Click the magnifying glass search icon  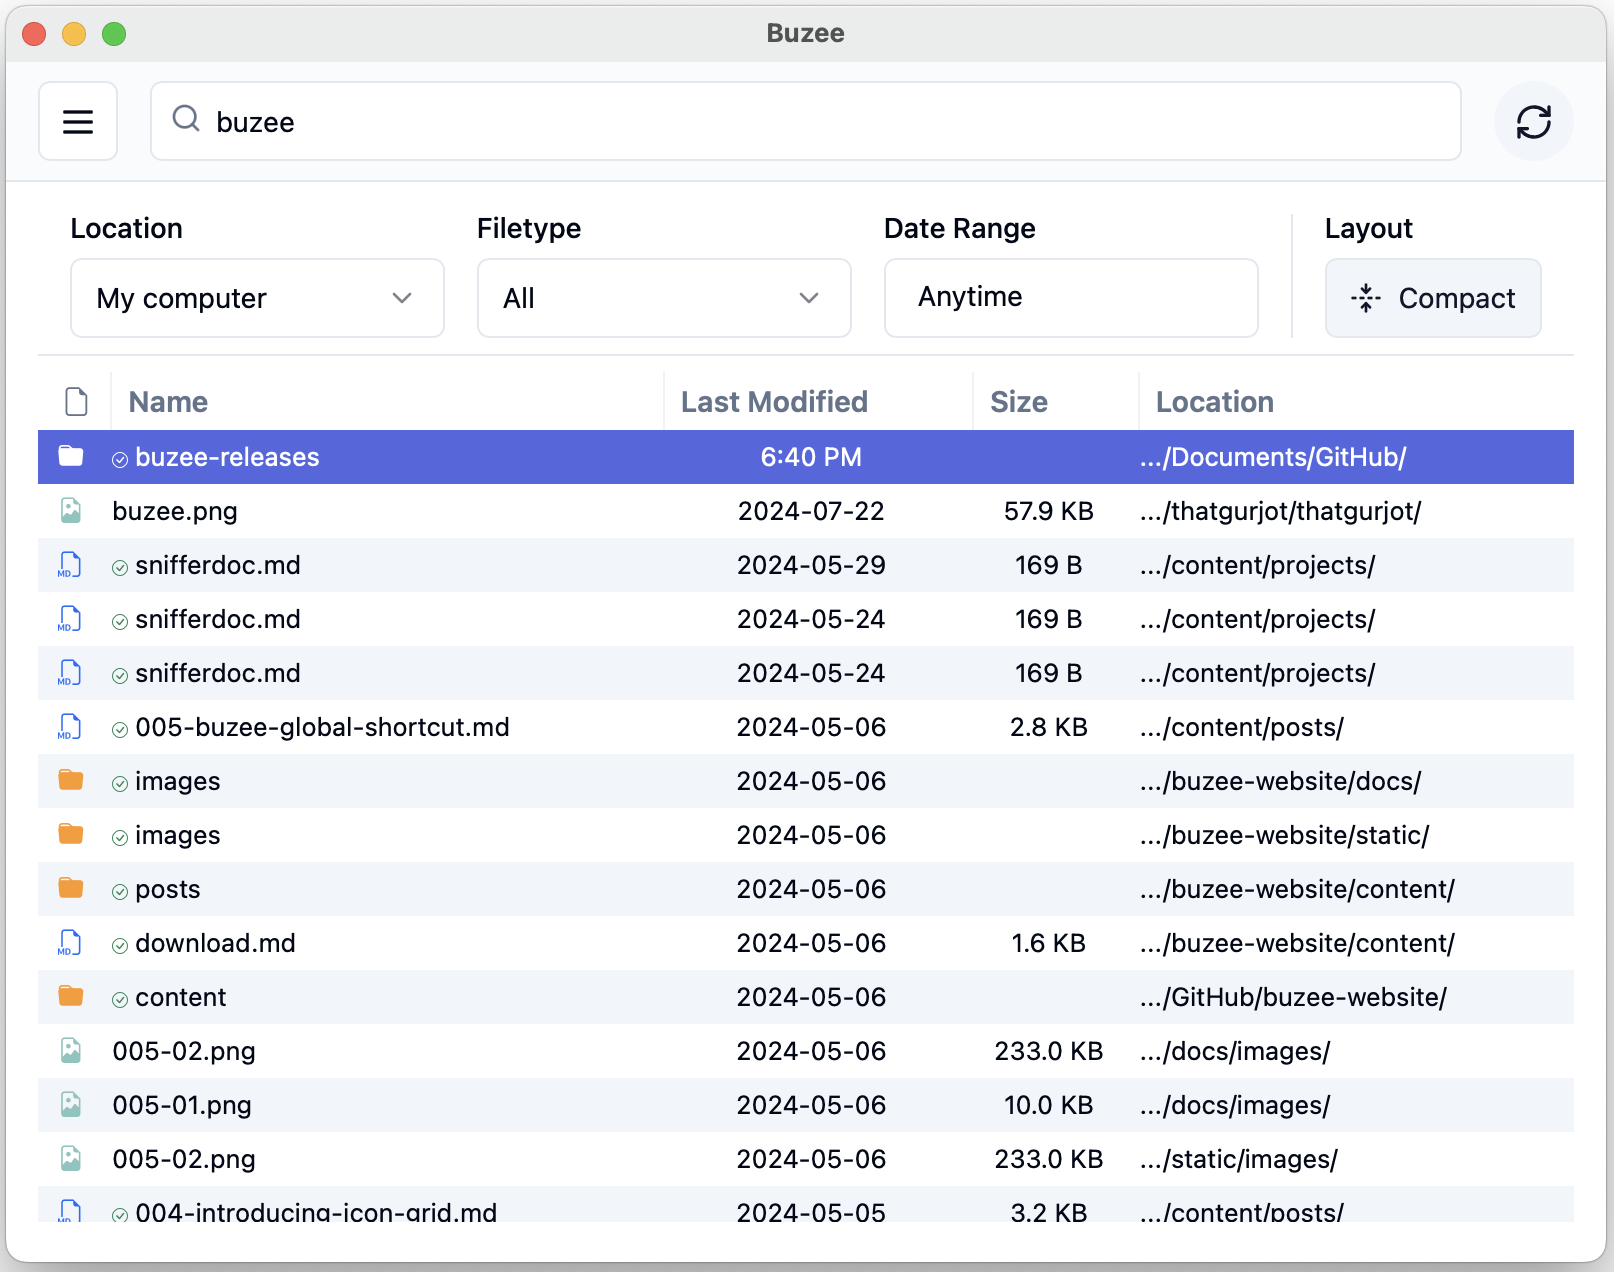tap(186, 119)
